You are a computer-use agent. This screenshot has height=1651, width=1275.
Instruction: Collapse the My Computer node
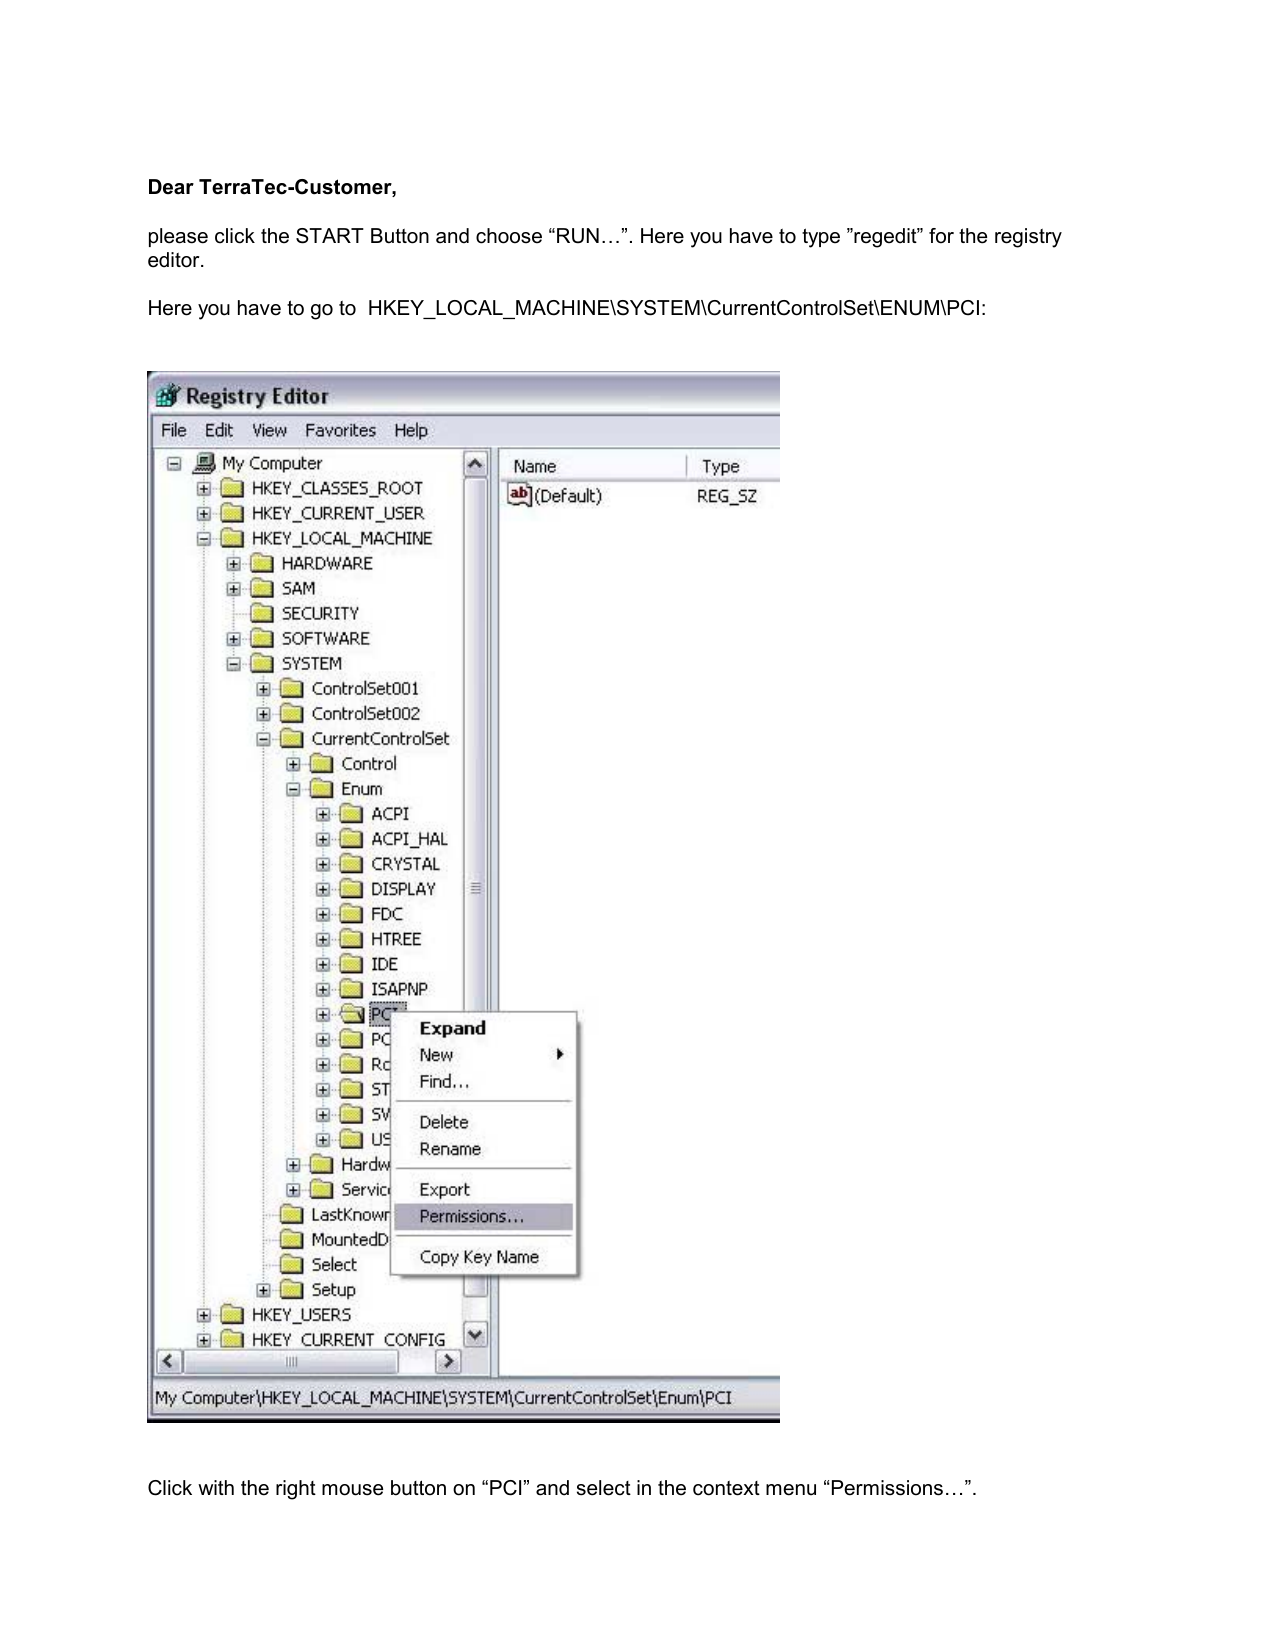coord(174,464)
